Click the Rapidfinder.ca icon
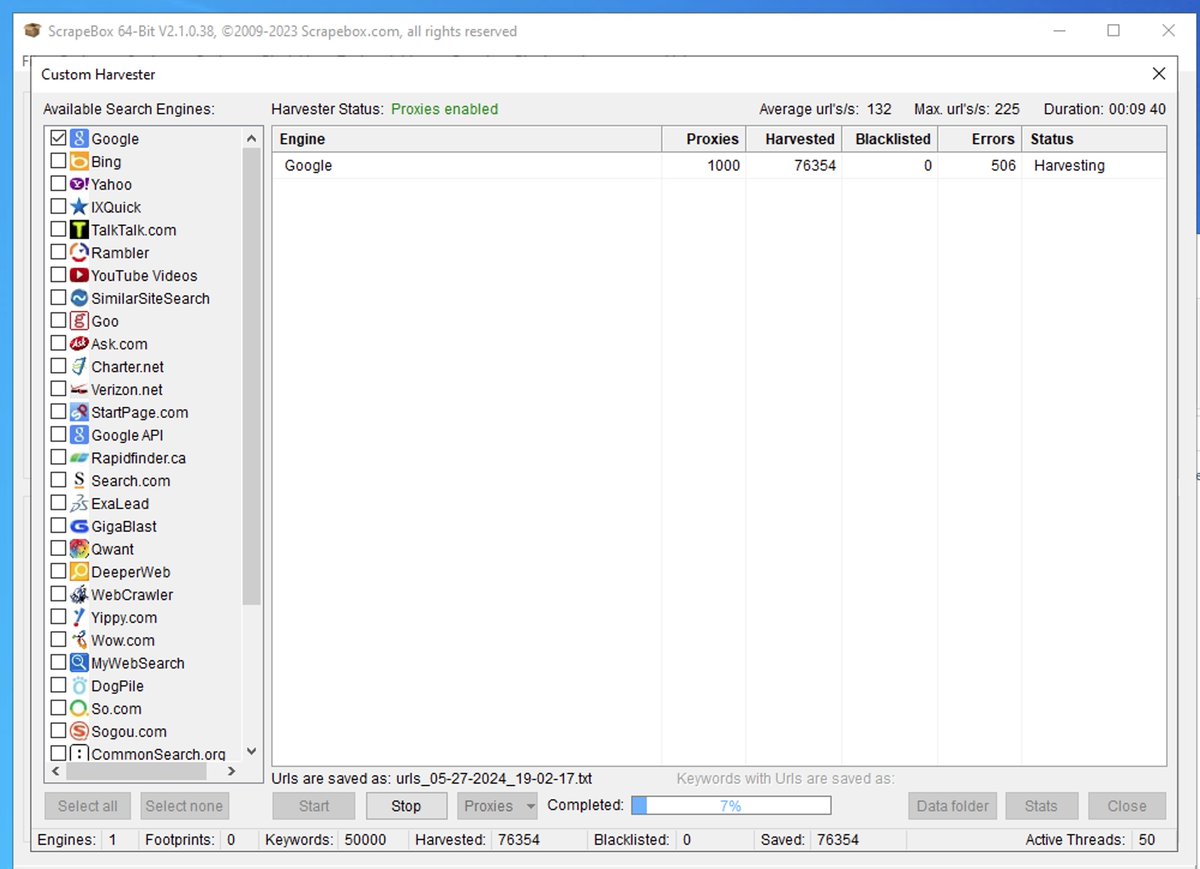The image size is (1200, 869). click(x=79, y=458)
